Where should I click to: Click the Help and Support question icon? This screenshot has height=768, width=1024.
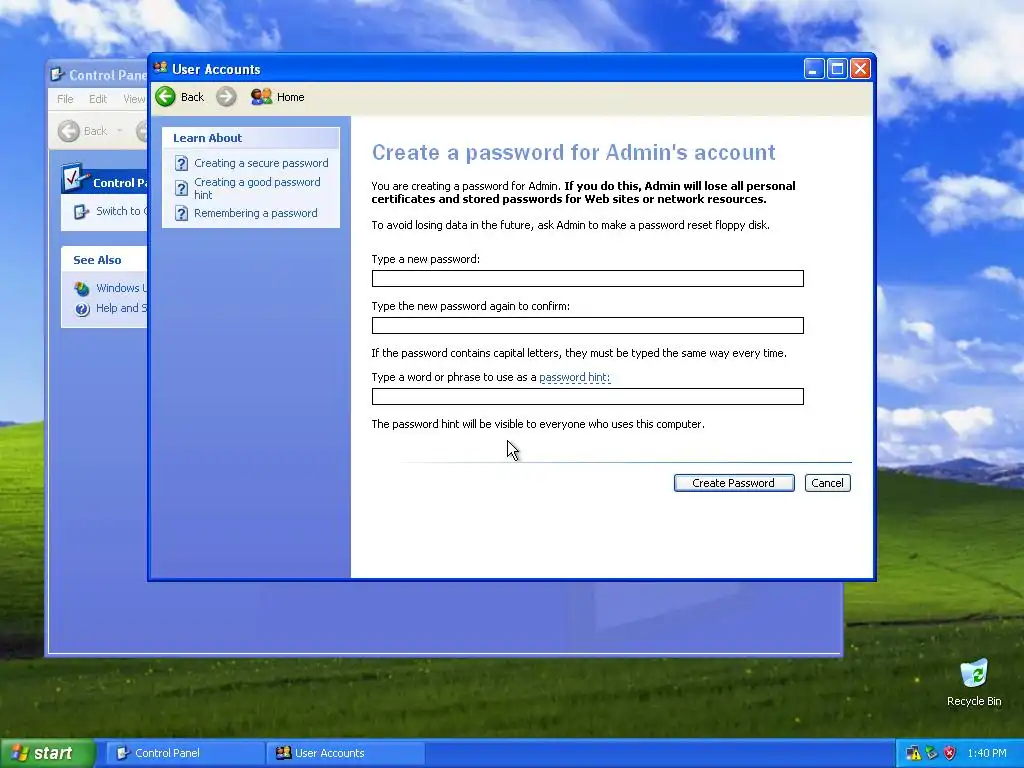coord(82,309)
